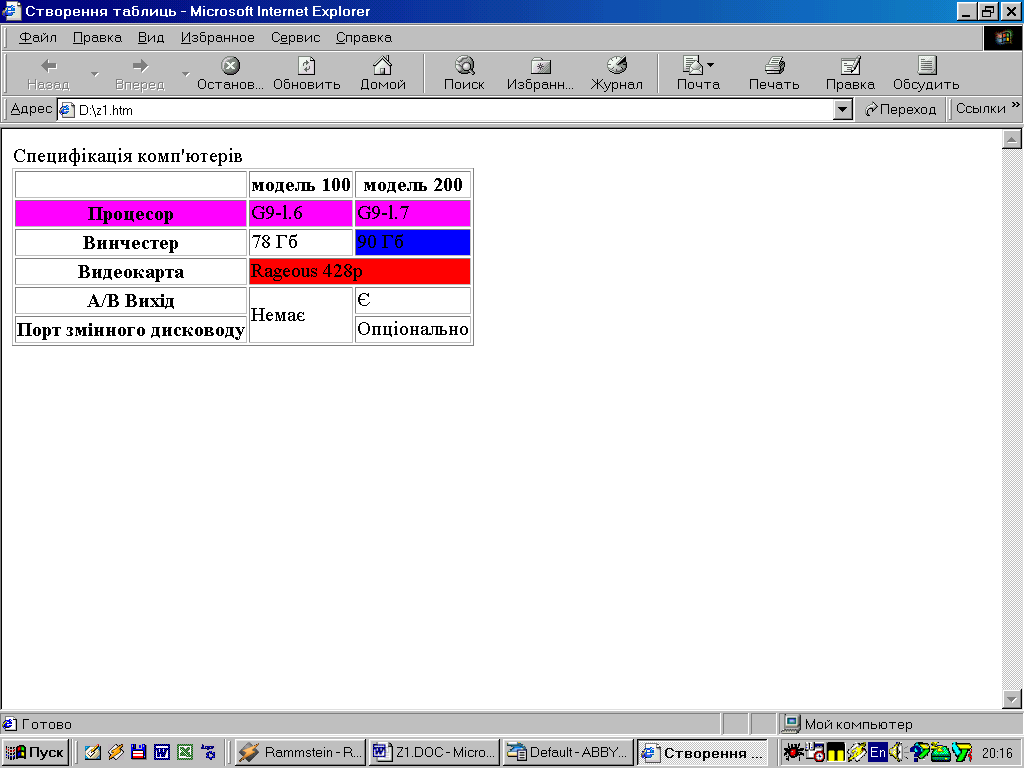Click the Мой компьютер status bar zone
Image resolution: width=1024 pixels, height=768 pixels.
point(899,724)
